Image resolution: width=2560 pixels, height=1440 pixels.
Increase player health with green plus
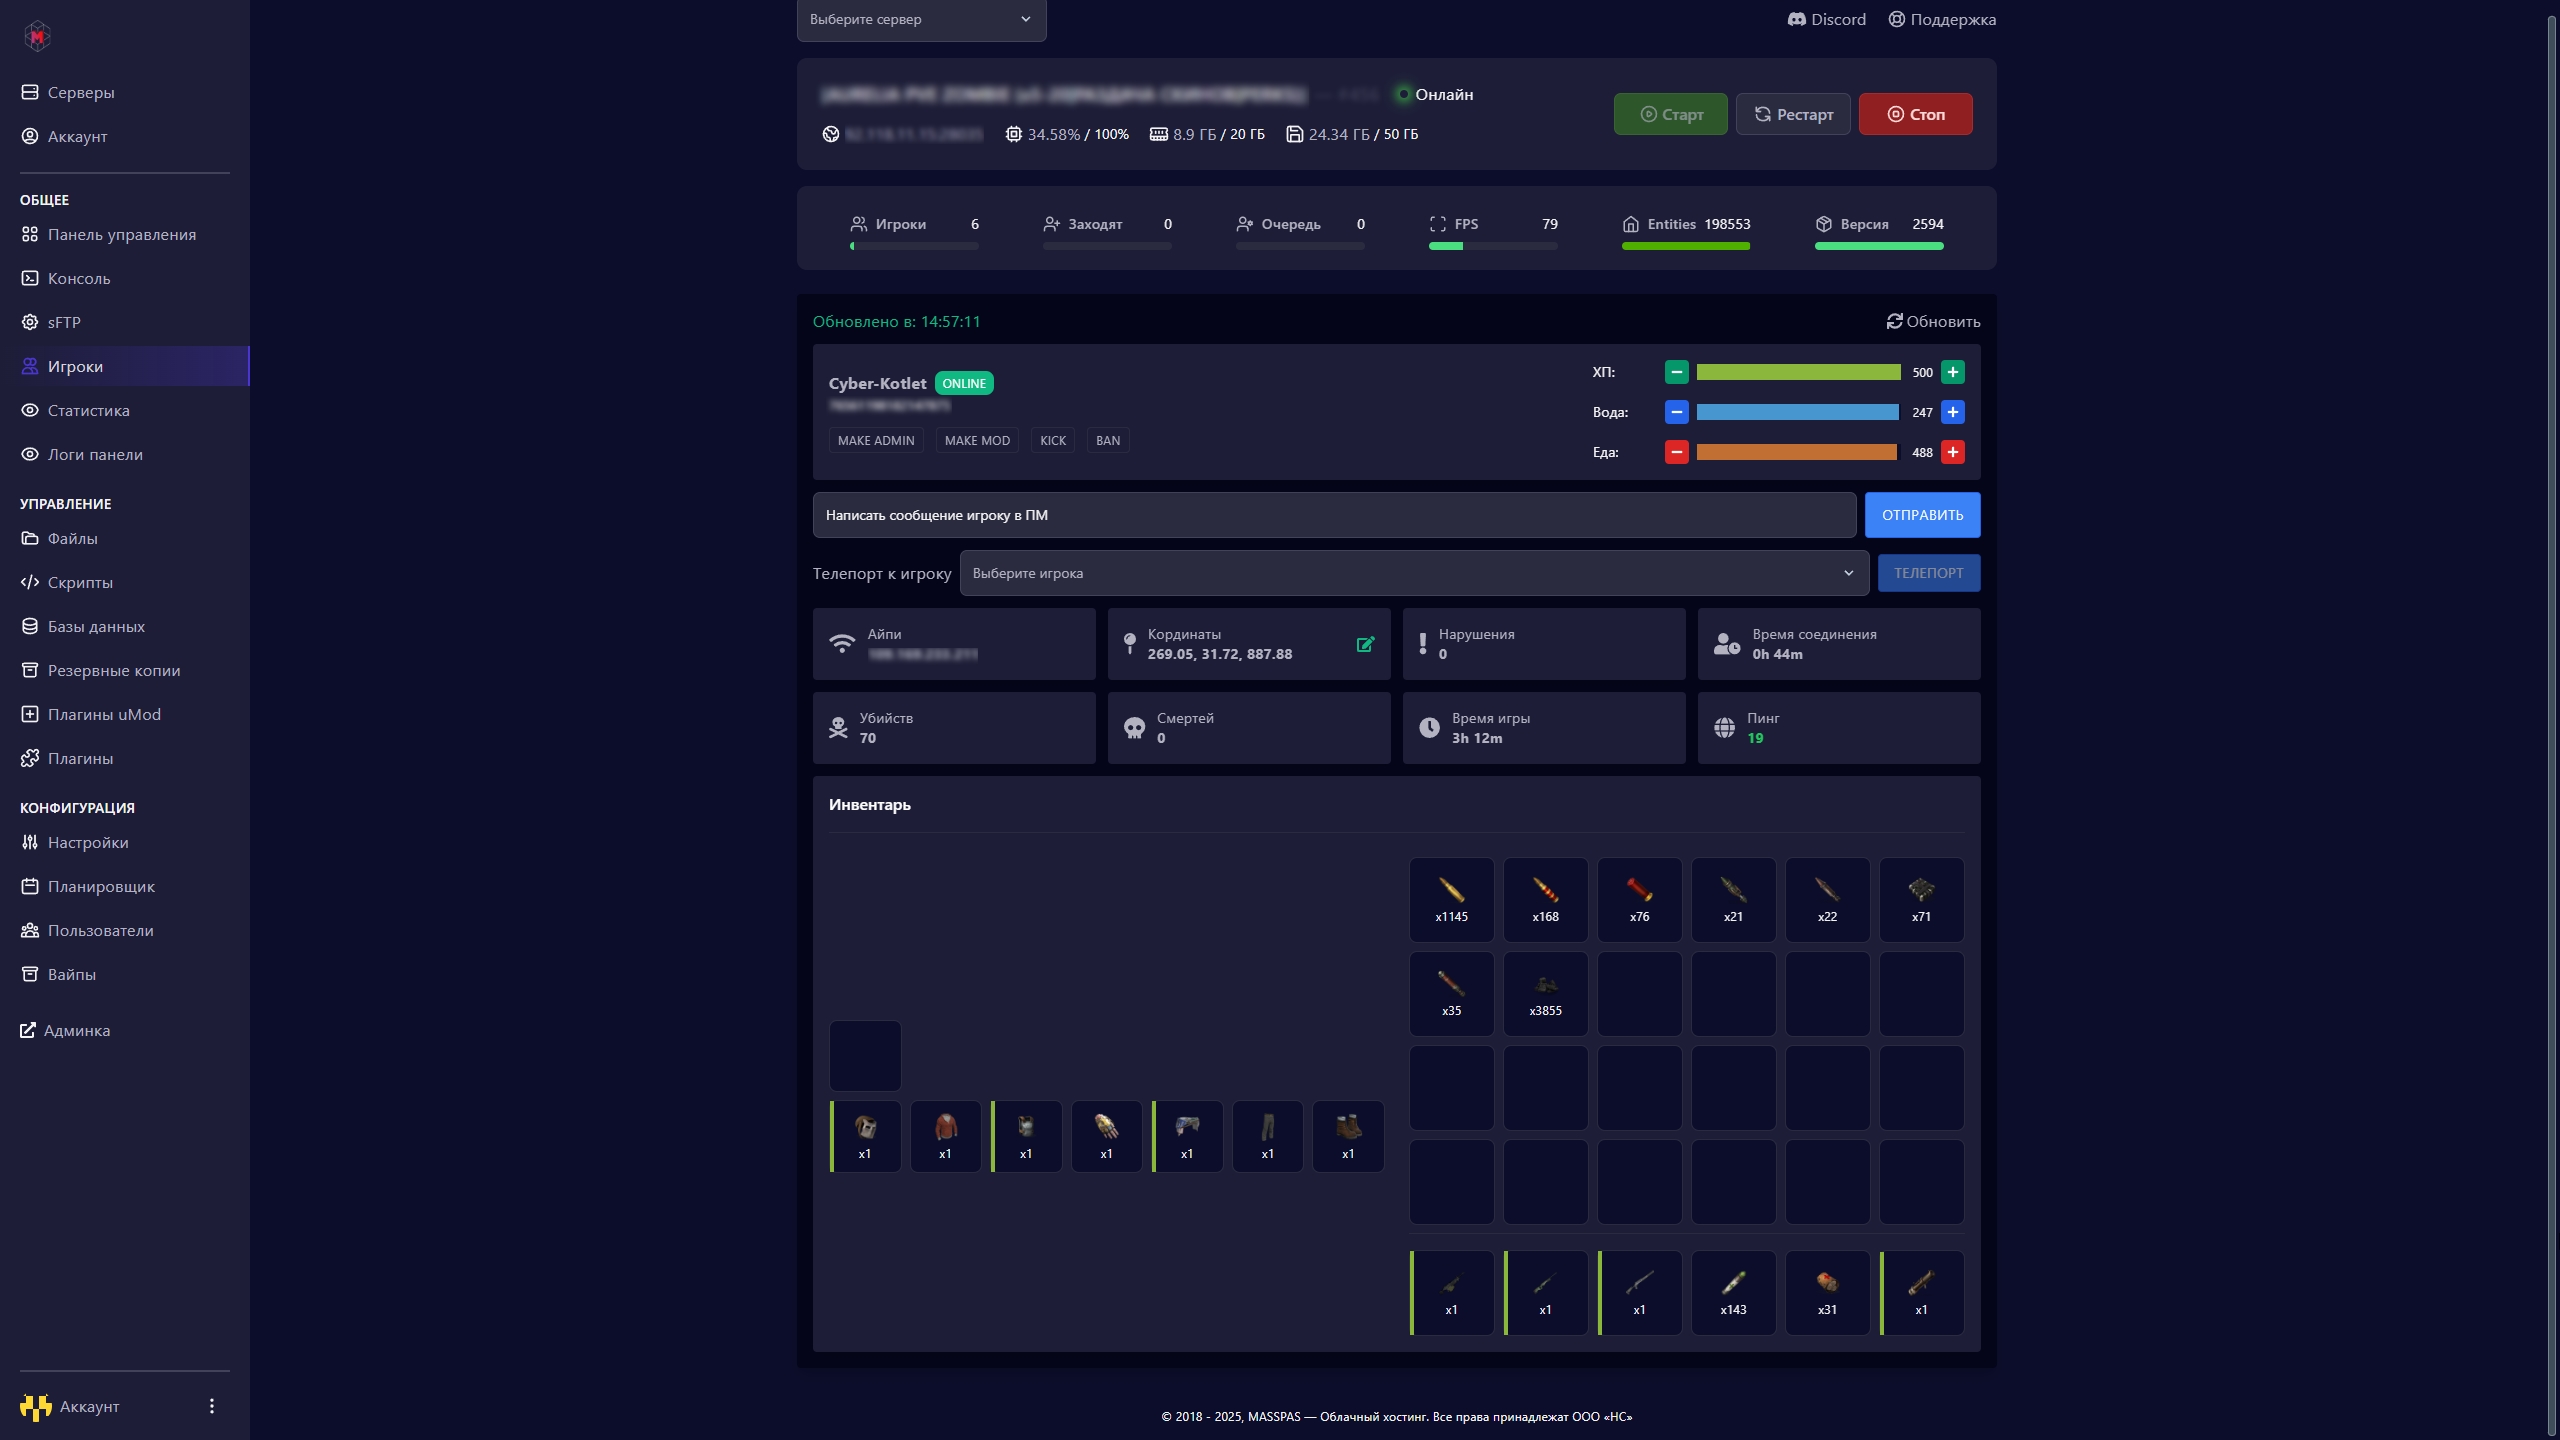coord(1952,372)
